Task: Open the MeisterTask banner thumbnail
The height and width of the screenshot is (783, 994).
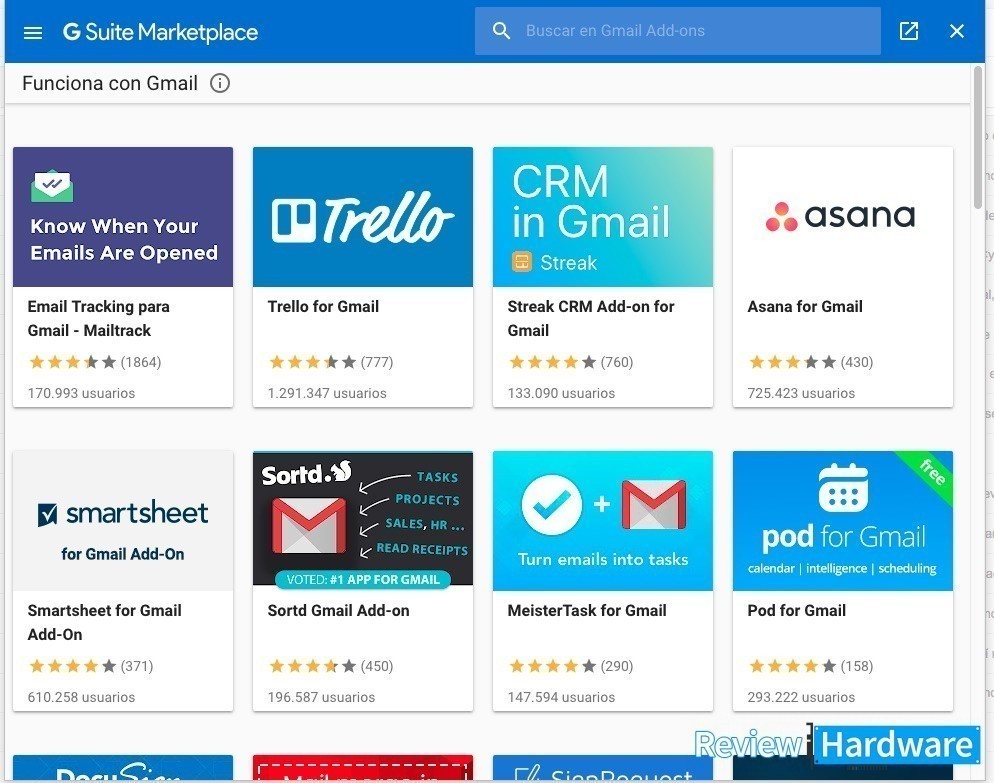Action: pos(603,521)
